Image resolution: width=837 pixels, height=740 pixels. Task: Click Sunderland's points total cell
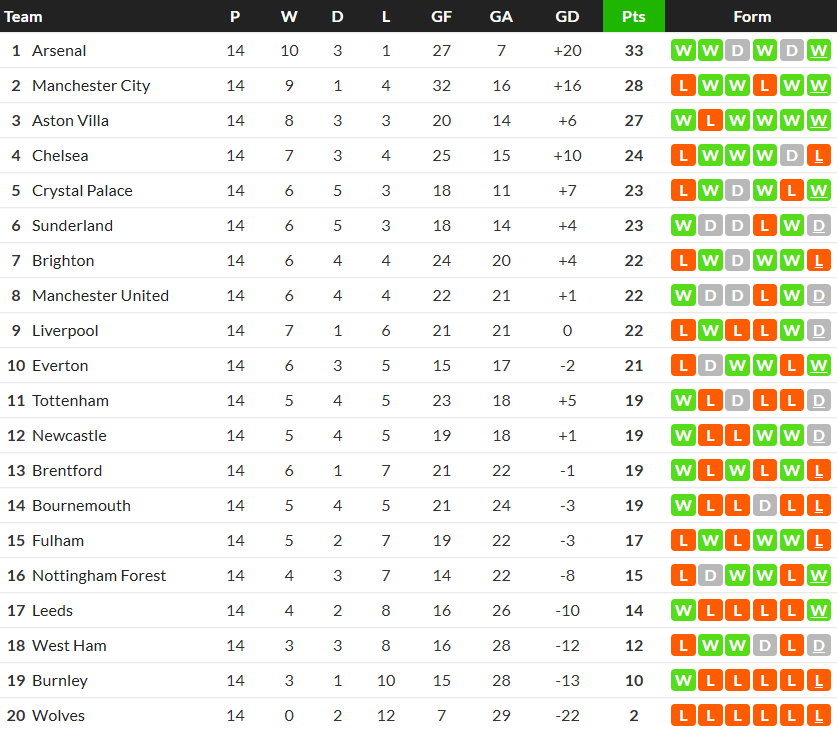634,226
